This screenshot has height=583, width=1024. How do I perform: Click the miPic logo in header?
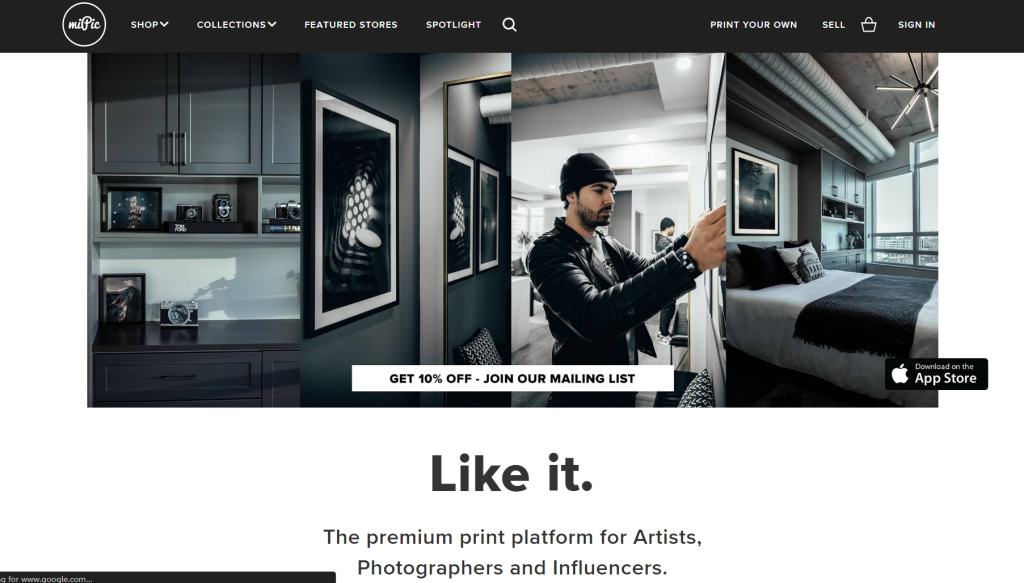point(84,25)
